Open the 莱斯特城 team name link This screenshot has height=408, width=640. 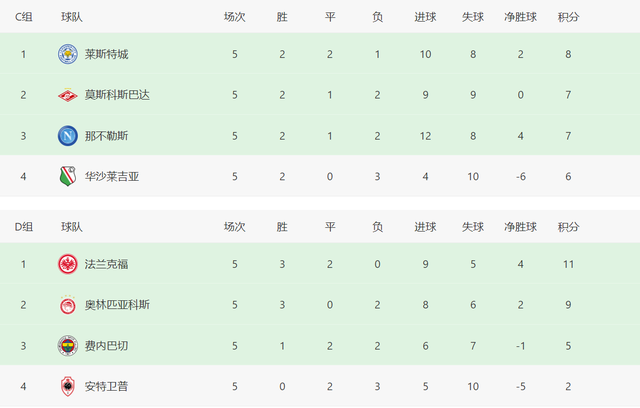(x=107, y=54)
